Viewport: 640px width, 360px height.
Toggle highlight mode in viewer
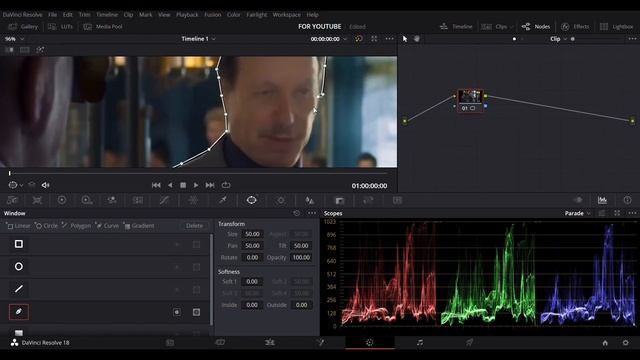pyautogui.click(x=40, y=50)
